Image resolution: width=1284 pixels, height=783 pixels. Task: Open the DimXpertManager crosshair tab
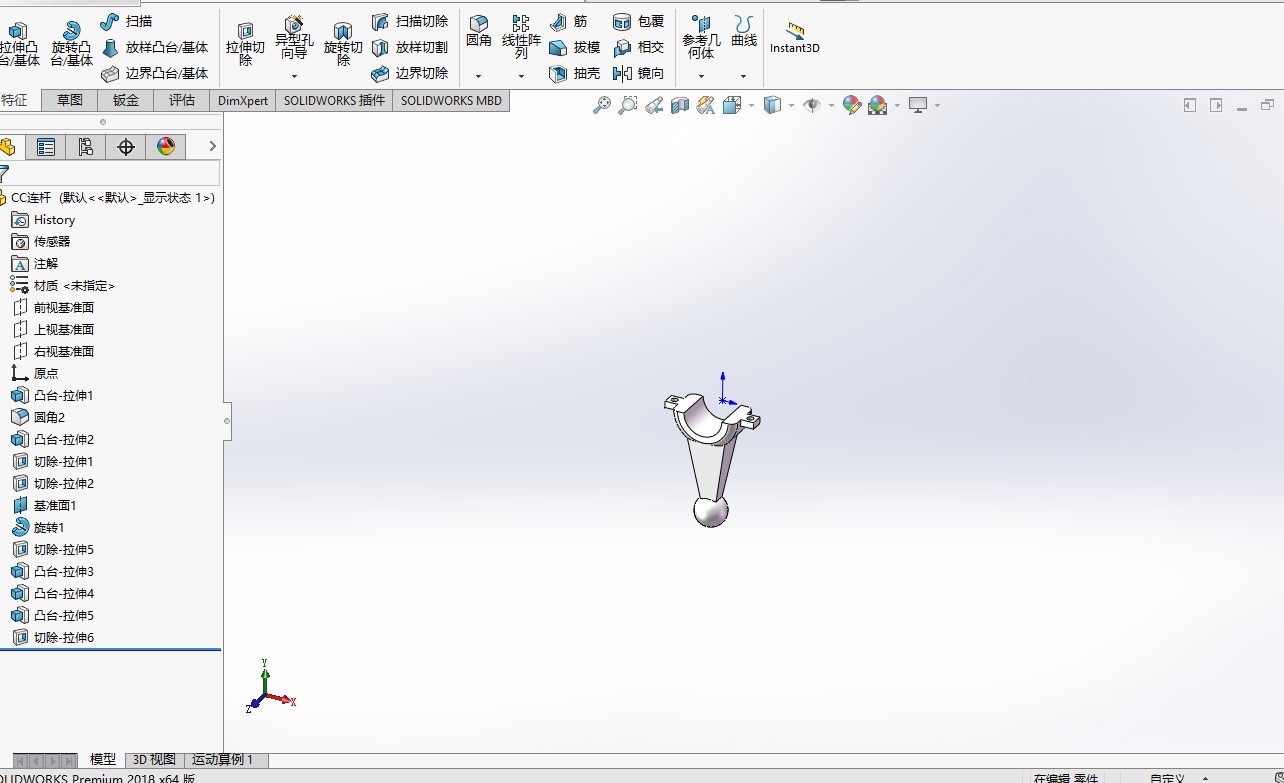point(126,147)
